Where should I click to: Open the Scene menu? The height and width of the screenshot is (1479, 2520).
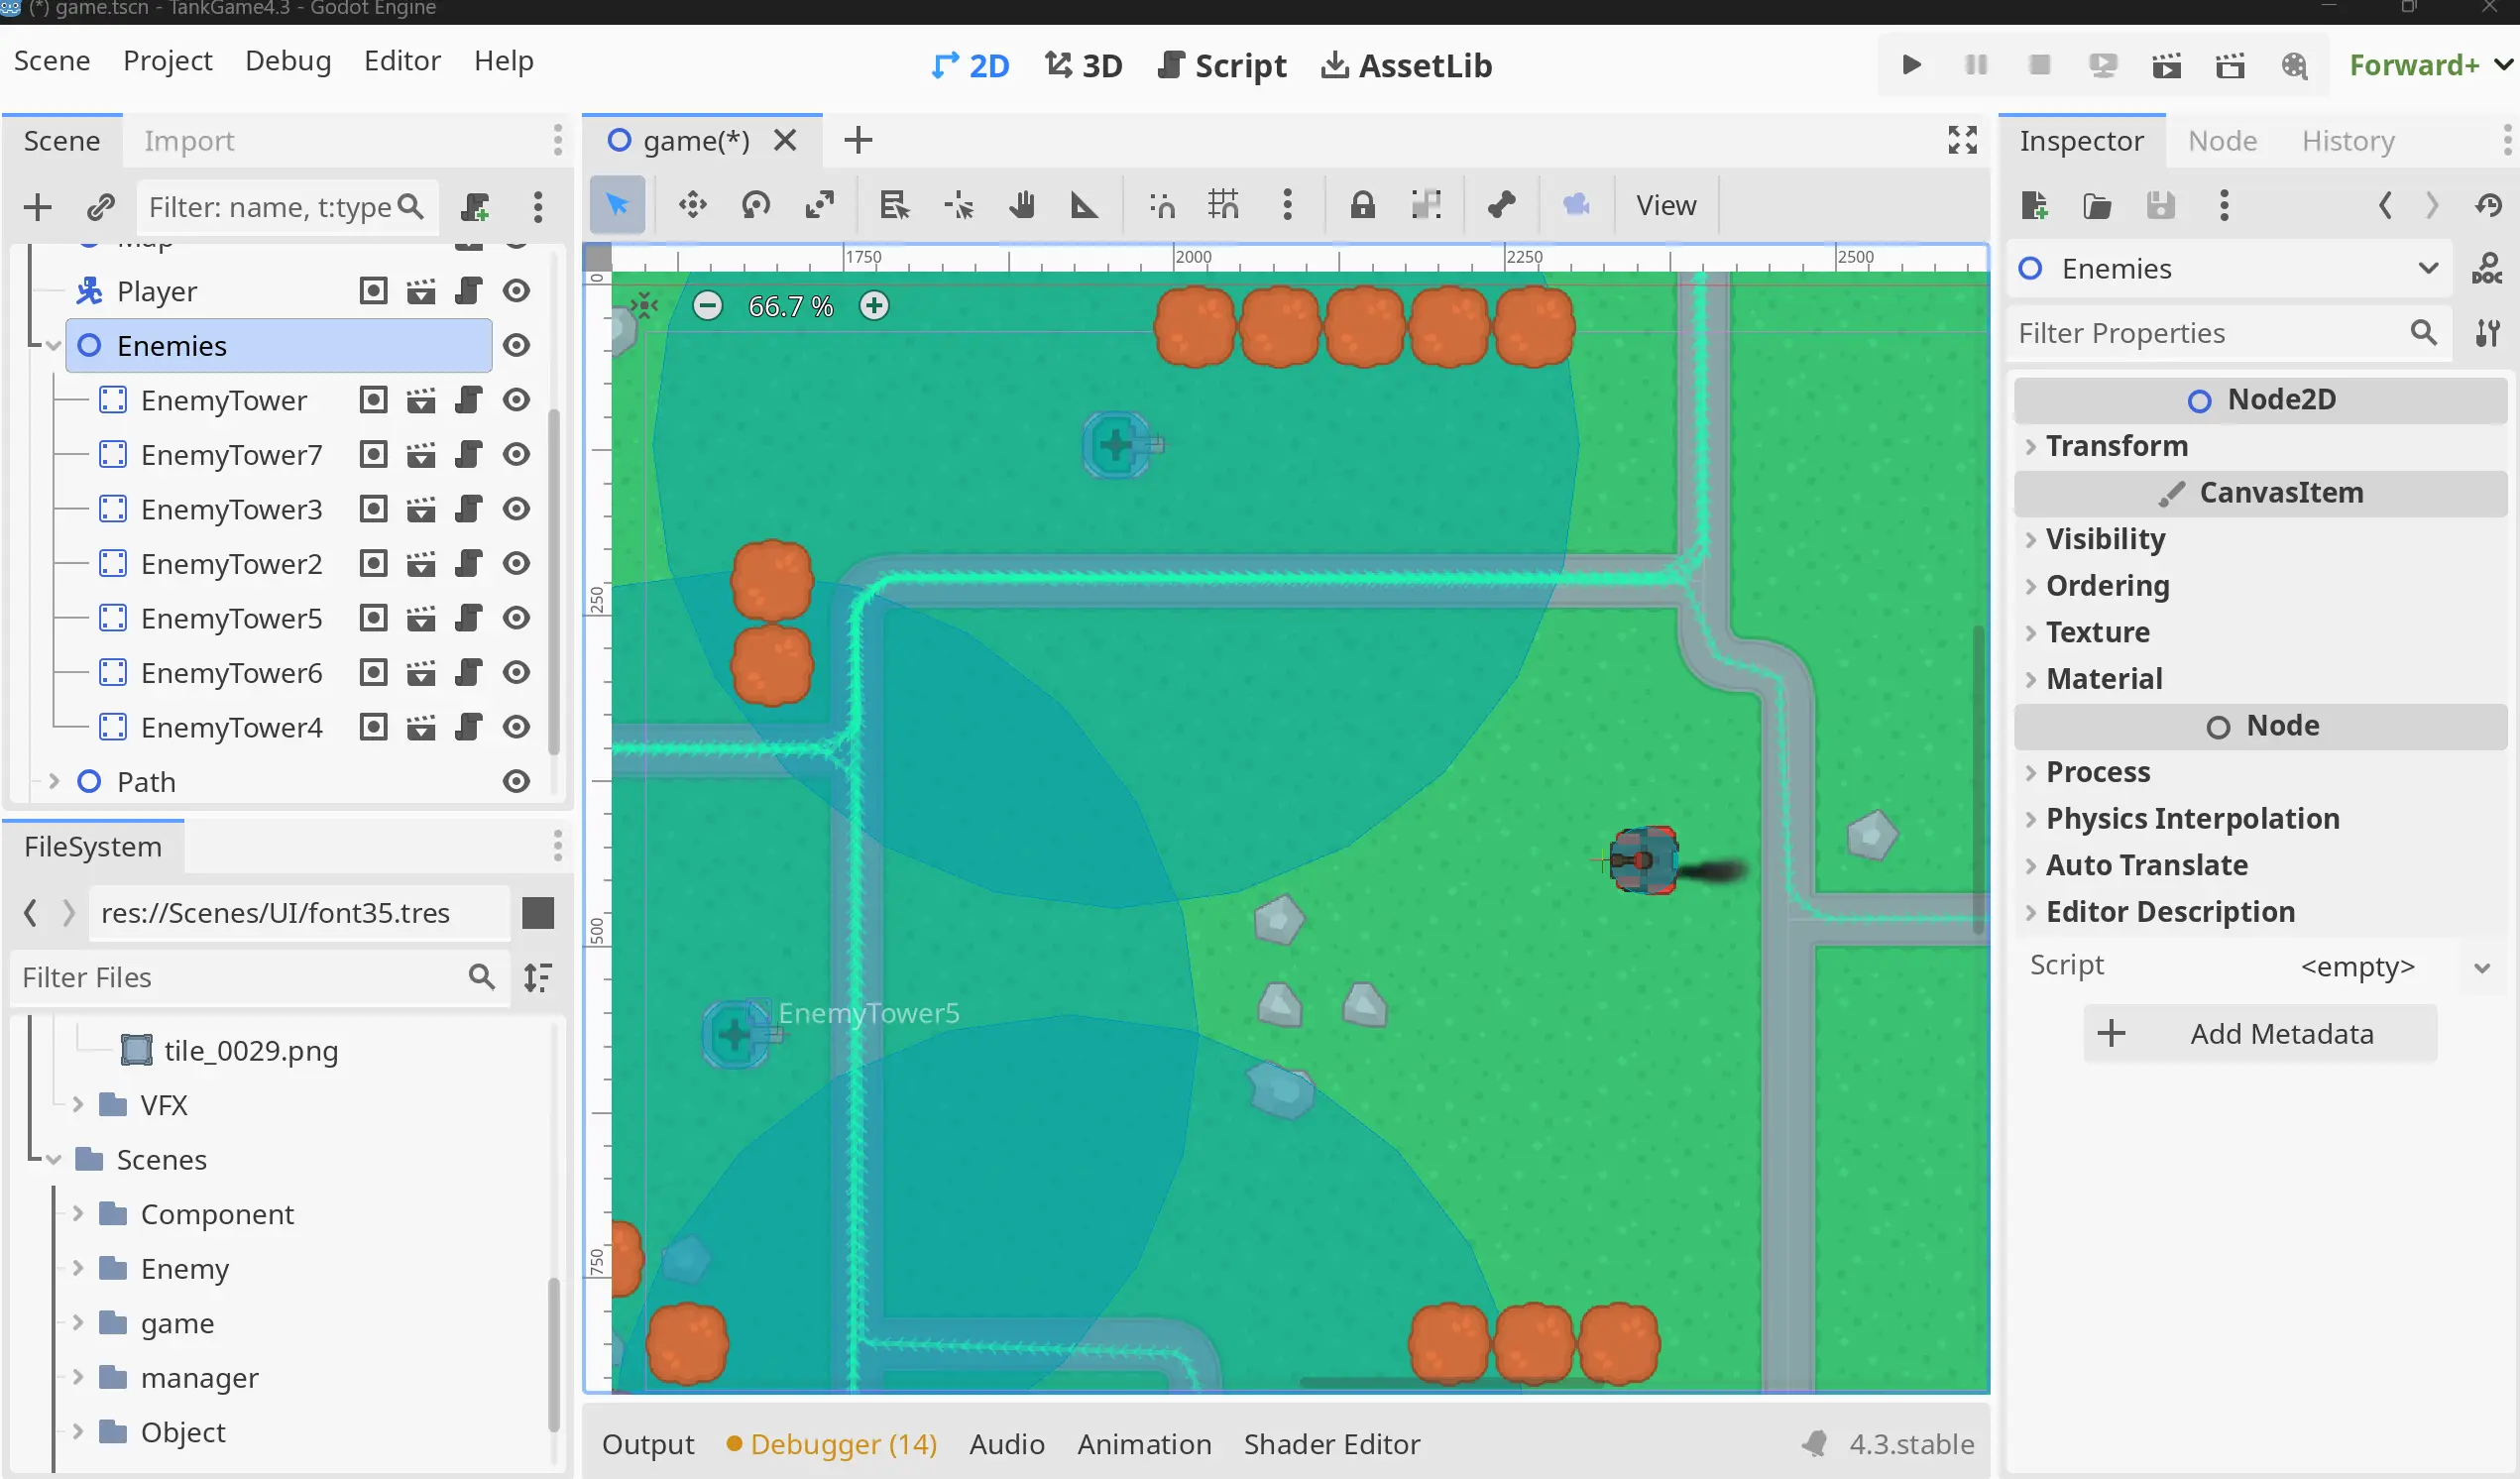pyautogui.click(x=52, y=61)
